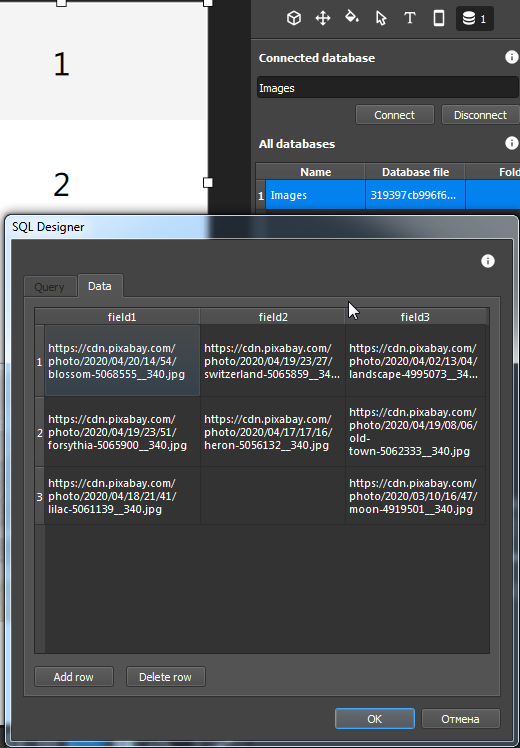Show info for All databases
Viewport: 520px width, 748px height.
(x=511, y=143)
